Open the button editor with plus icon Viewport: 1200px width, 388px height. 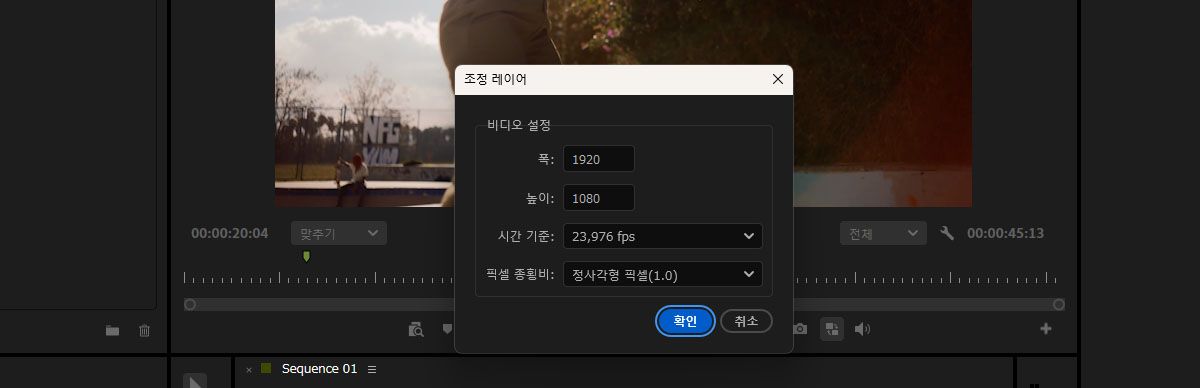1046,328
